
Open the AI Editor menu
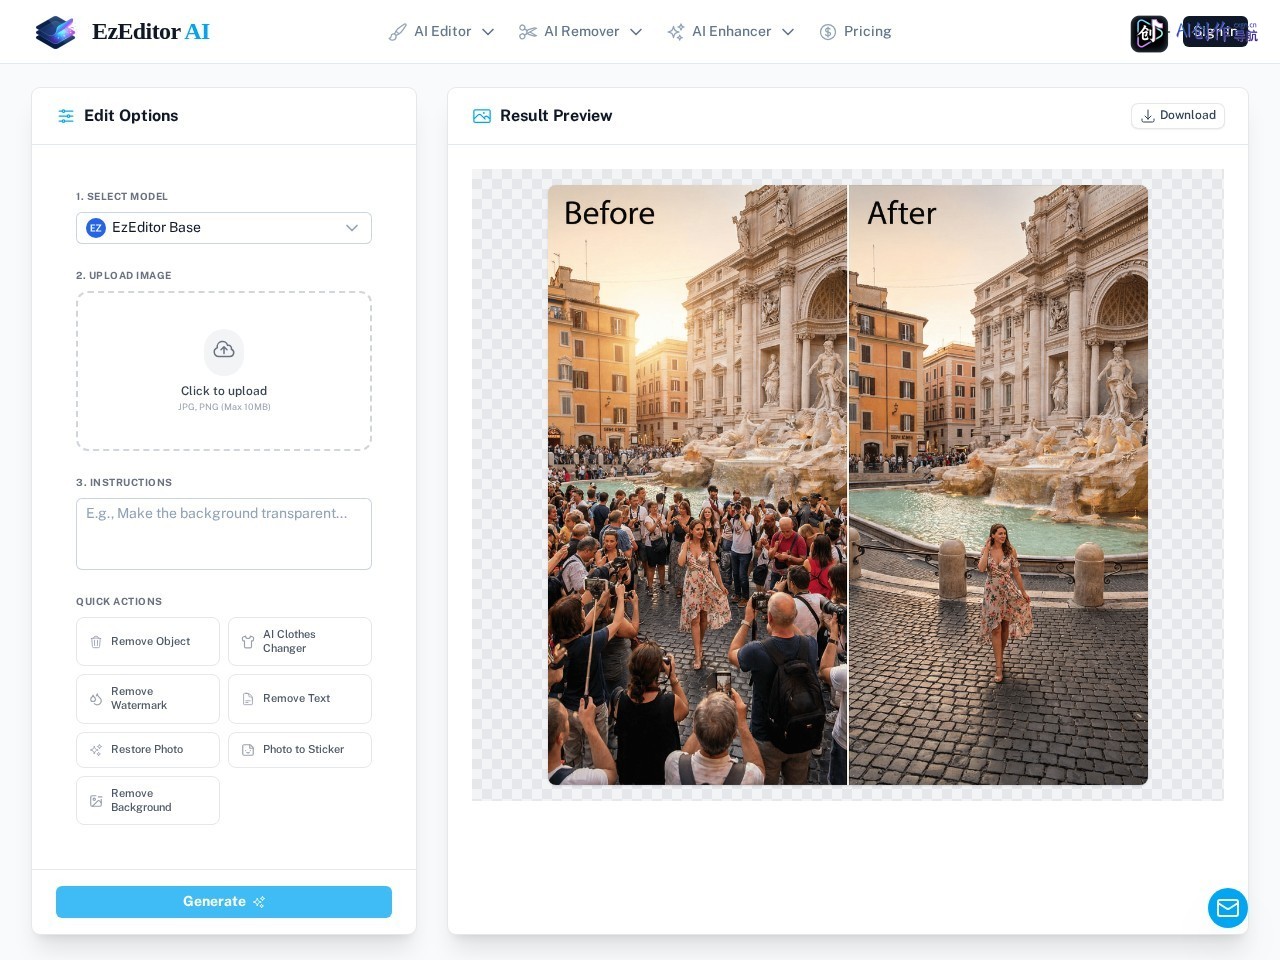coord(442,32)
